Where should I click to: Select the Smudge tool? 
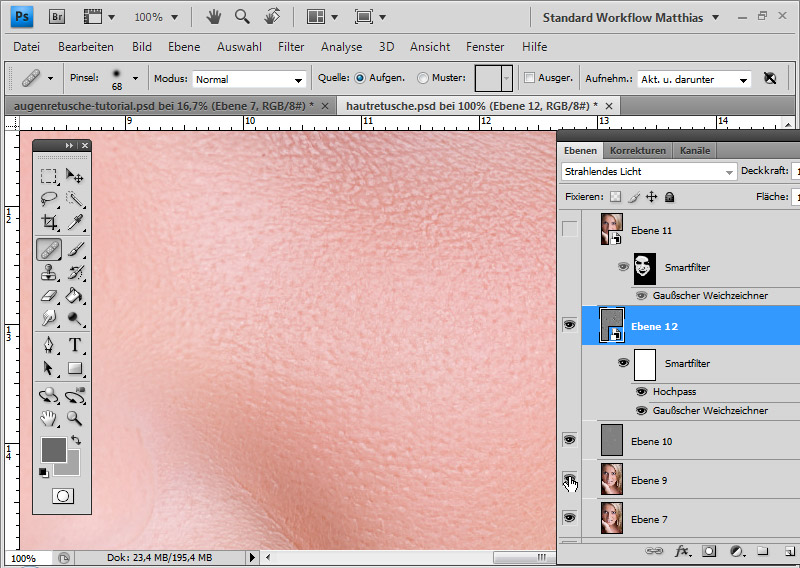[x=49, y=318]
